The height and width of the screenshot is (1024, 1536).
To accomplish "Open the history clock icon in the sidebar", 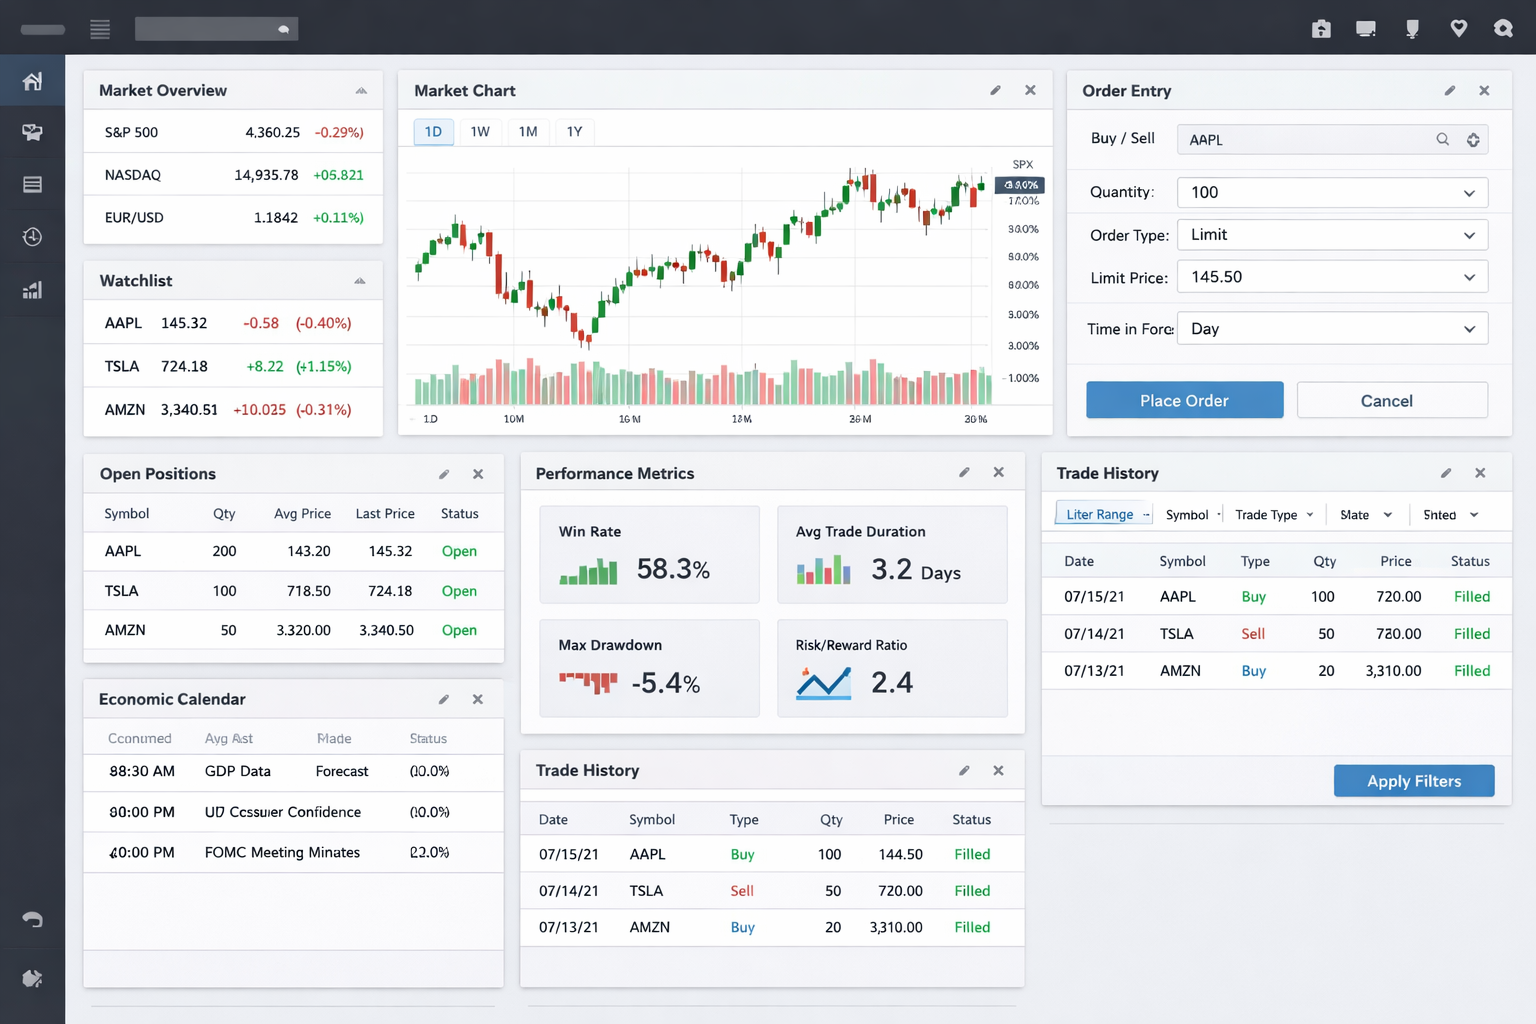I will pyautogui.click(x=32, y=237).
